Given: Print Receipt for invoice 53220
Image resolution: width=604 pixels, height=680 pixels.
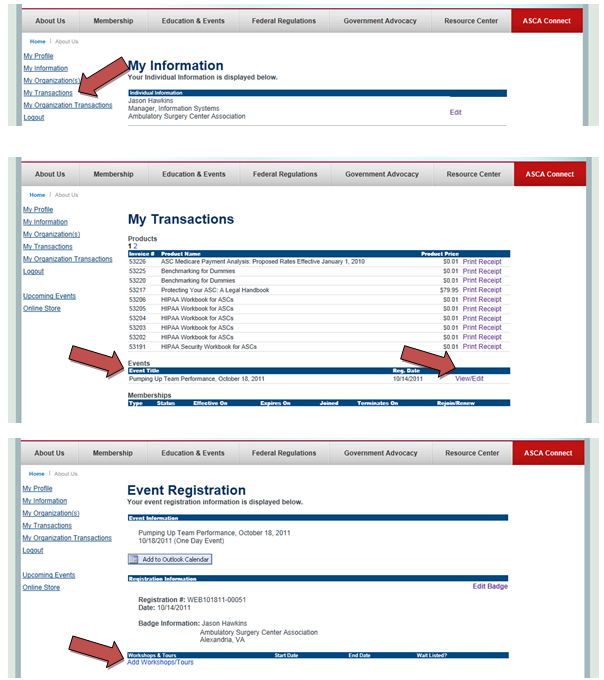Looking at the screenshot, I should click(x=482, y=281).
